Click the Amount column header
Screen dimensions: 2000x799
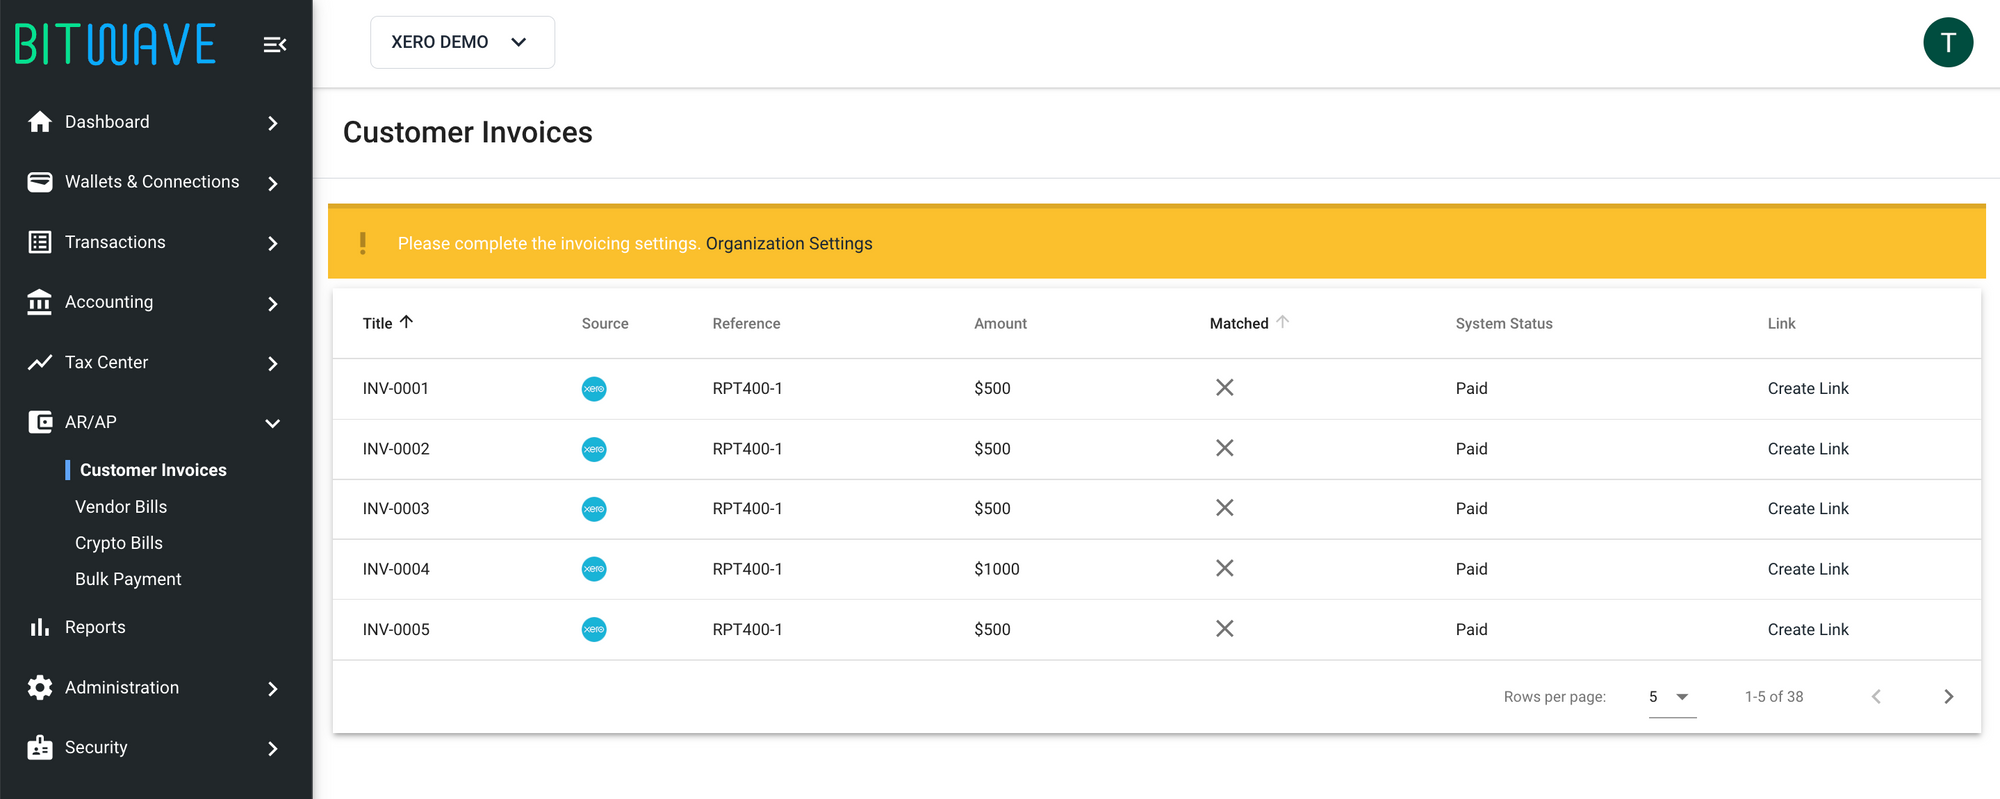[1000, 323]
